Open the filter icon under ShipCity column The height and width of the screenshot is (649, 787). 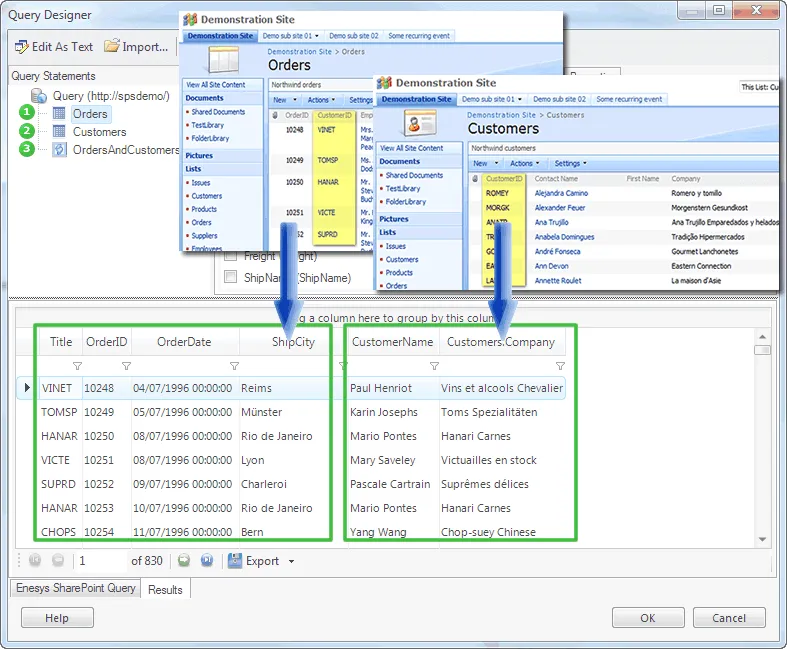click(342, 366)
